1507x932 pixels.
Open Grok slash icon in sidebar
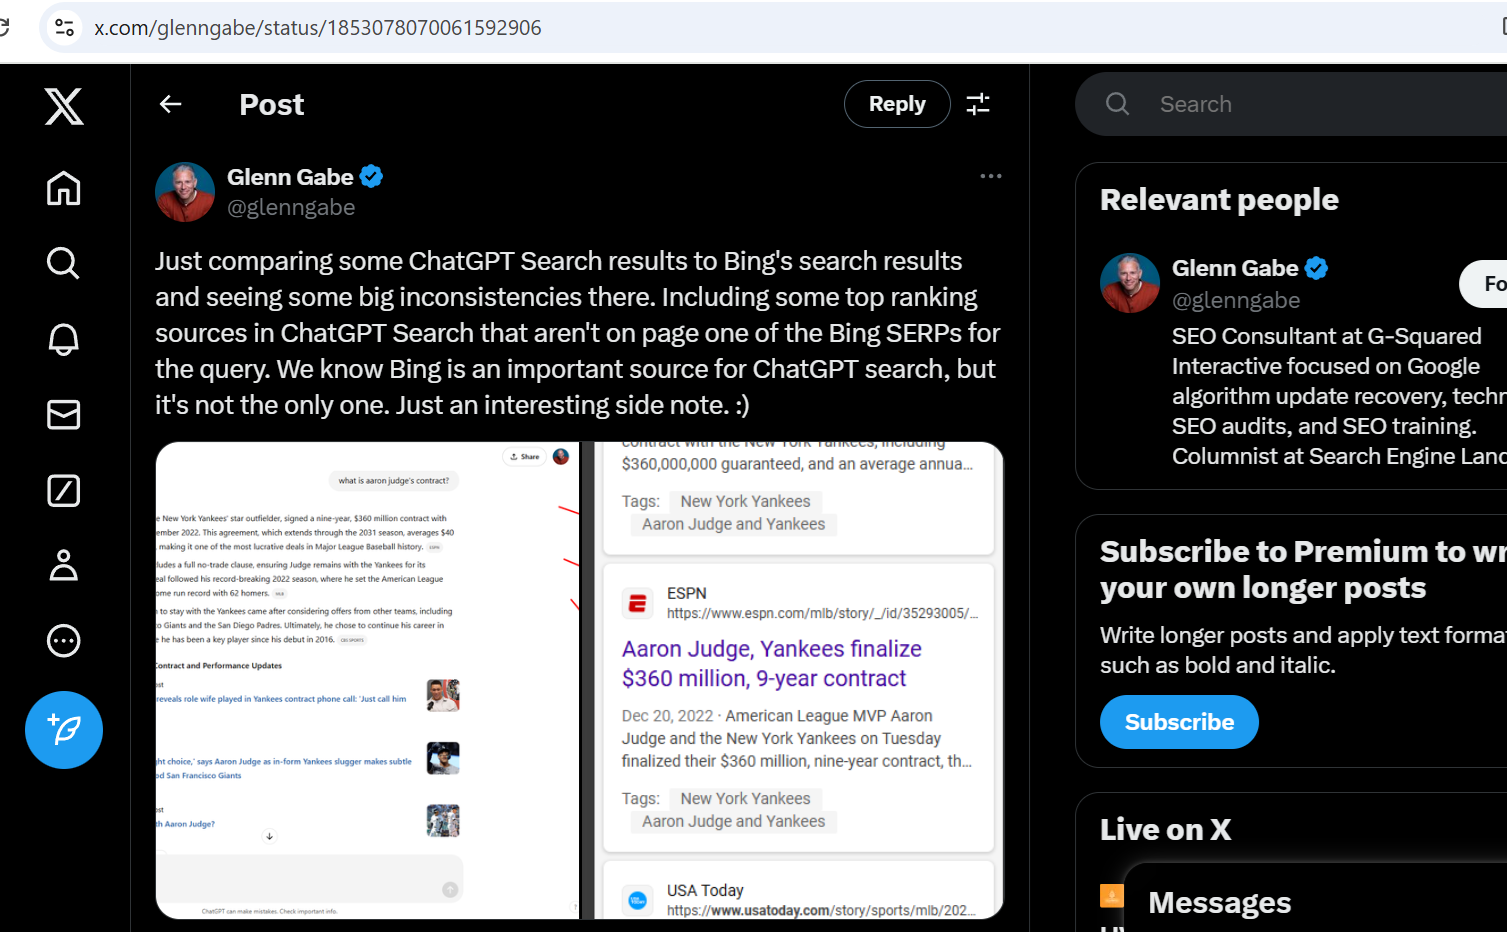click(x=64, y=490)
